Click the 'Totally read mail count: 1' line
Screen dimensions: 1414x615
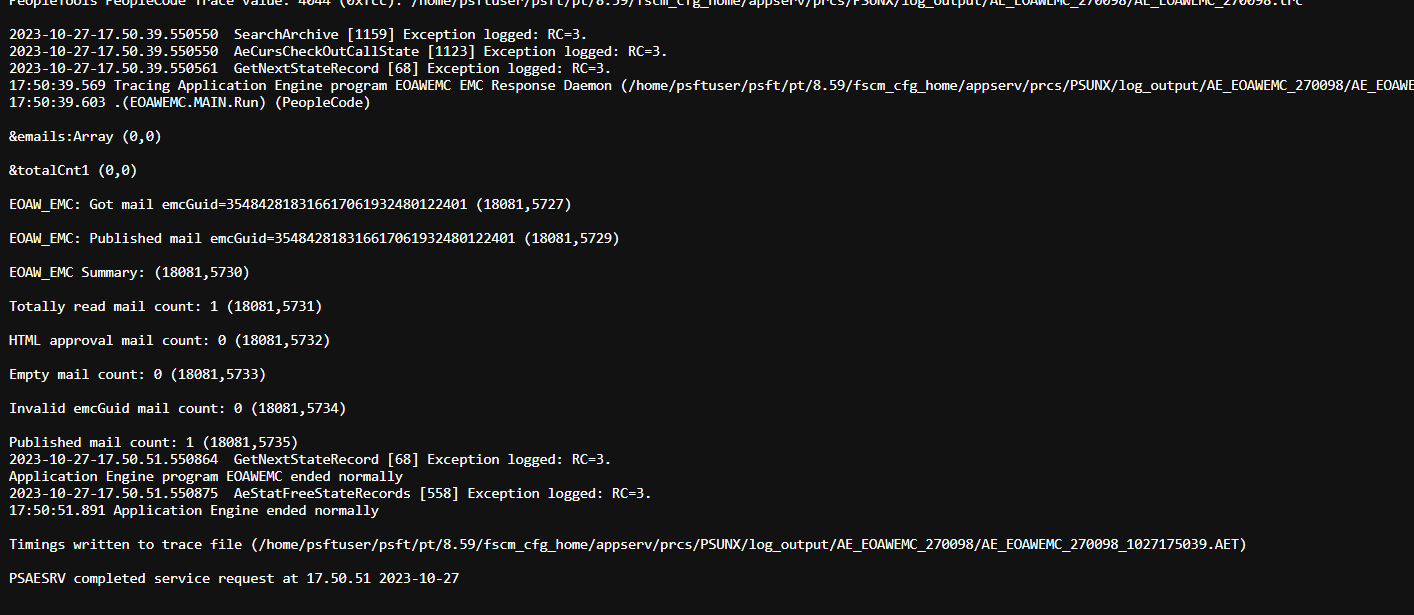pyautogui.click(x=165, y=306)
